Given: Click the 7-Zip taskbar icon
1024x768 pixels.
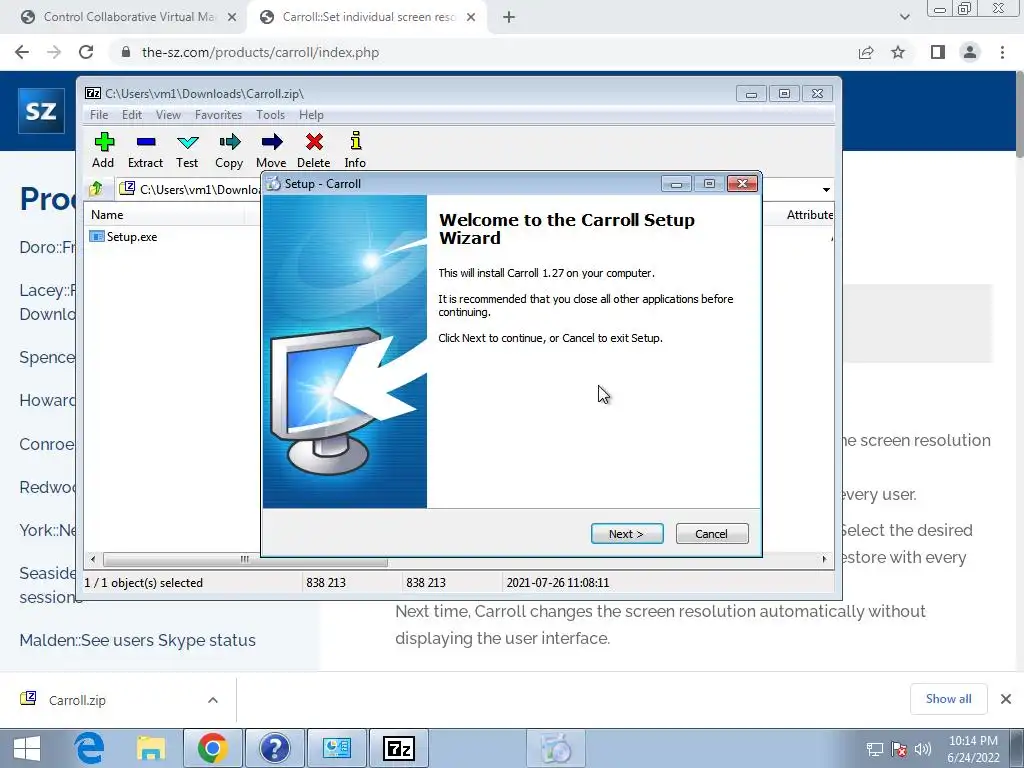Looking at the screenshot, I should (399, 748).
